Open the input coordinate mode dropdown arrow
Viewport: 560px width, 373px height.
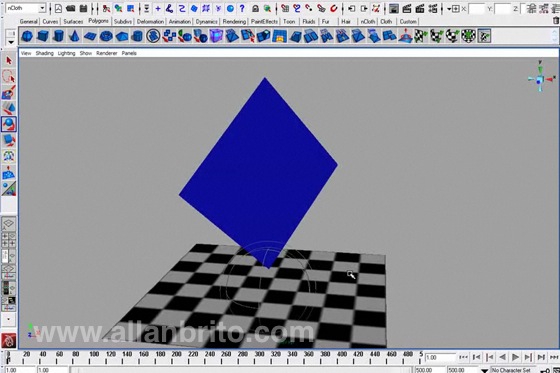(449, 9)
